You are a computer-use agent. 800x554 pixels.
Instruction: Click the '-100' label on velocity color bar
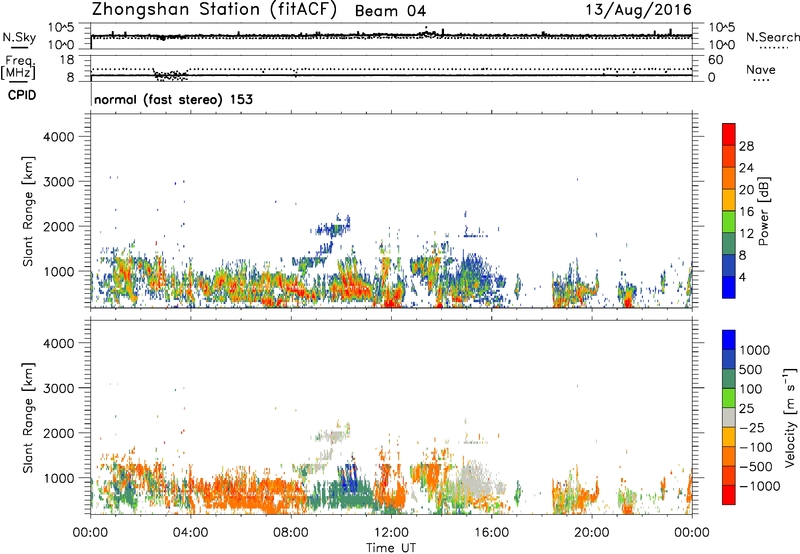coord(755,447)
